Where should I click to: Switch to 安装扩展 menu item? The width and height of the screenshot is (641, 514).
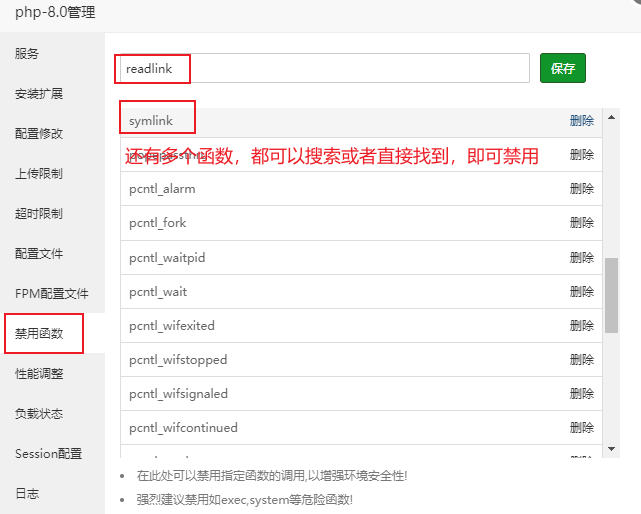(39, 93)
